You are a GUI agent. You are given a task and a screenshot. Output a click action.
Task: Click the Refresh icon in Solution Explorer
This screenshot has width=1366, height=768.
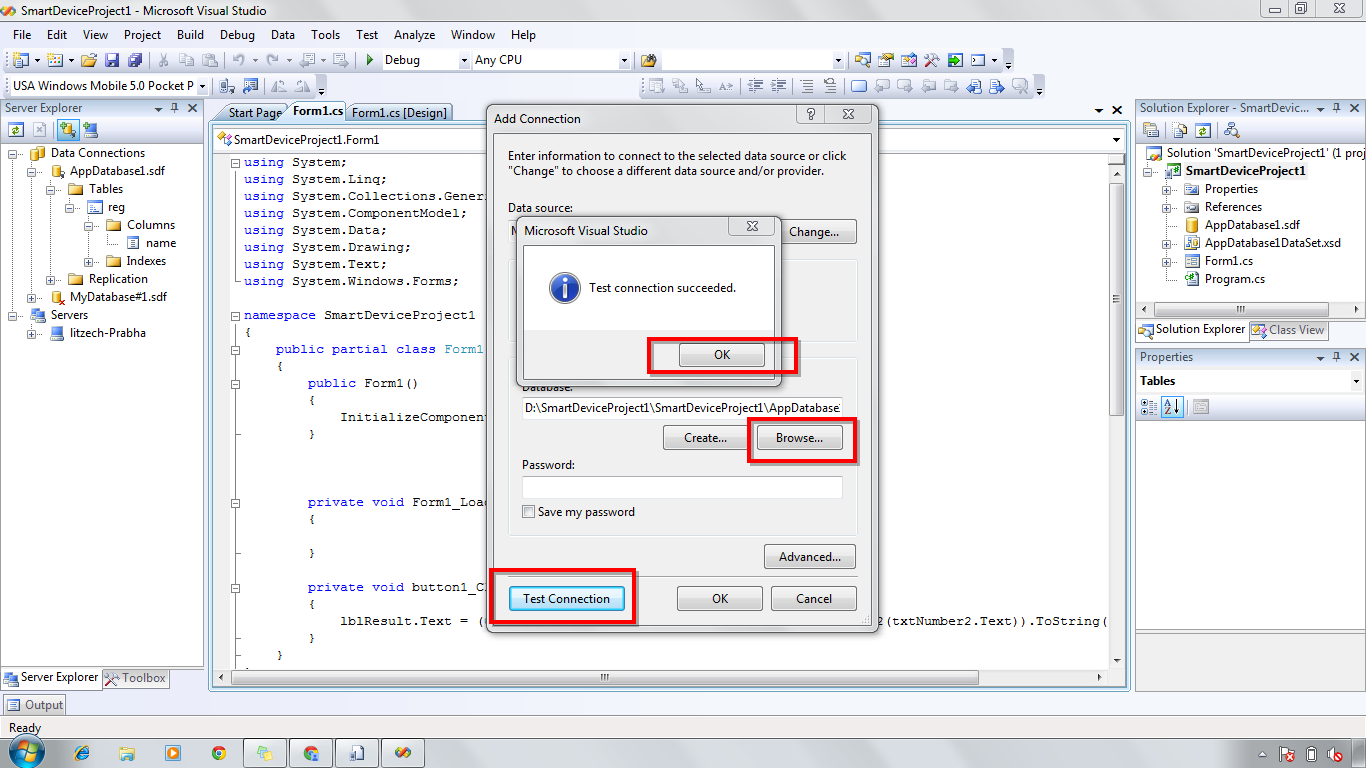[1202, 131]
